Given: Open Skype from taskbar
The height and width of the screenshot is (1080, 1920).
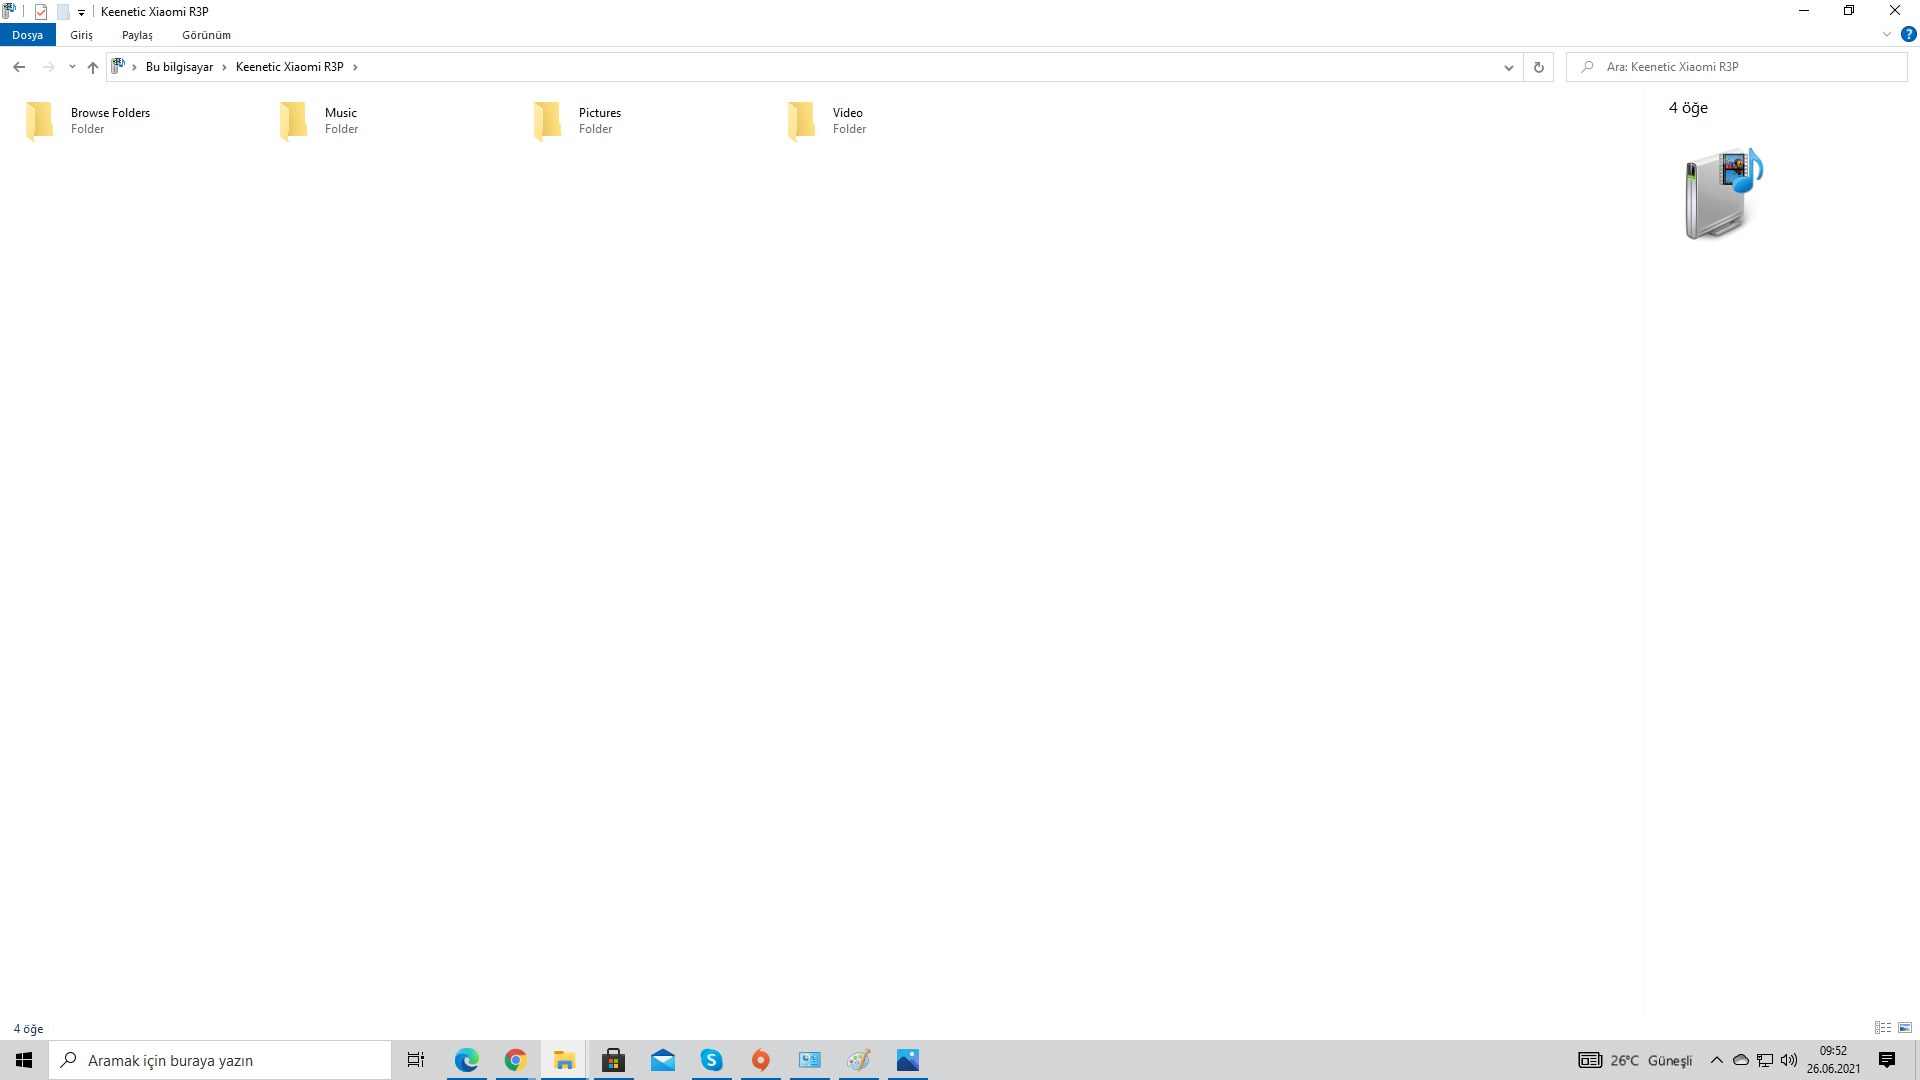Looking at the screenshot, I should click(711, 1060).
